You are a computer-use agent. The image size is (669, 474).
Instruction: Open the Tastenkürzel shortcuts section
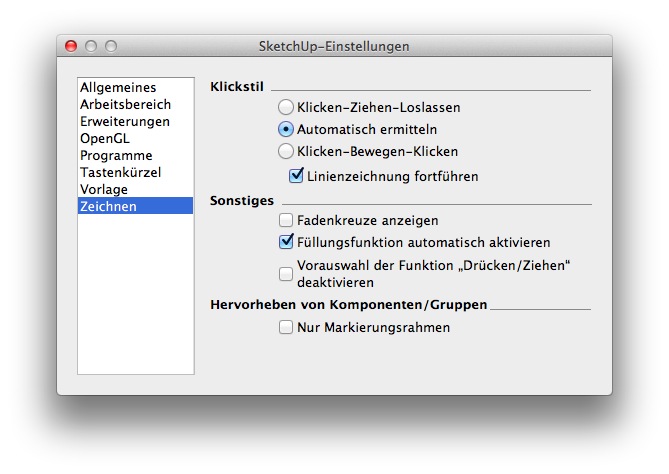(120, 173)
